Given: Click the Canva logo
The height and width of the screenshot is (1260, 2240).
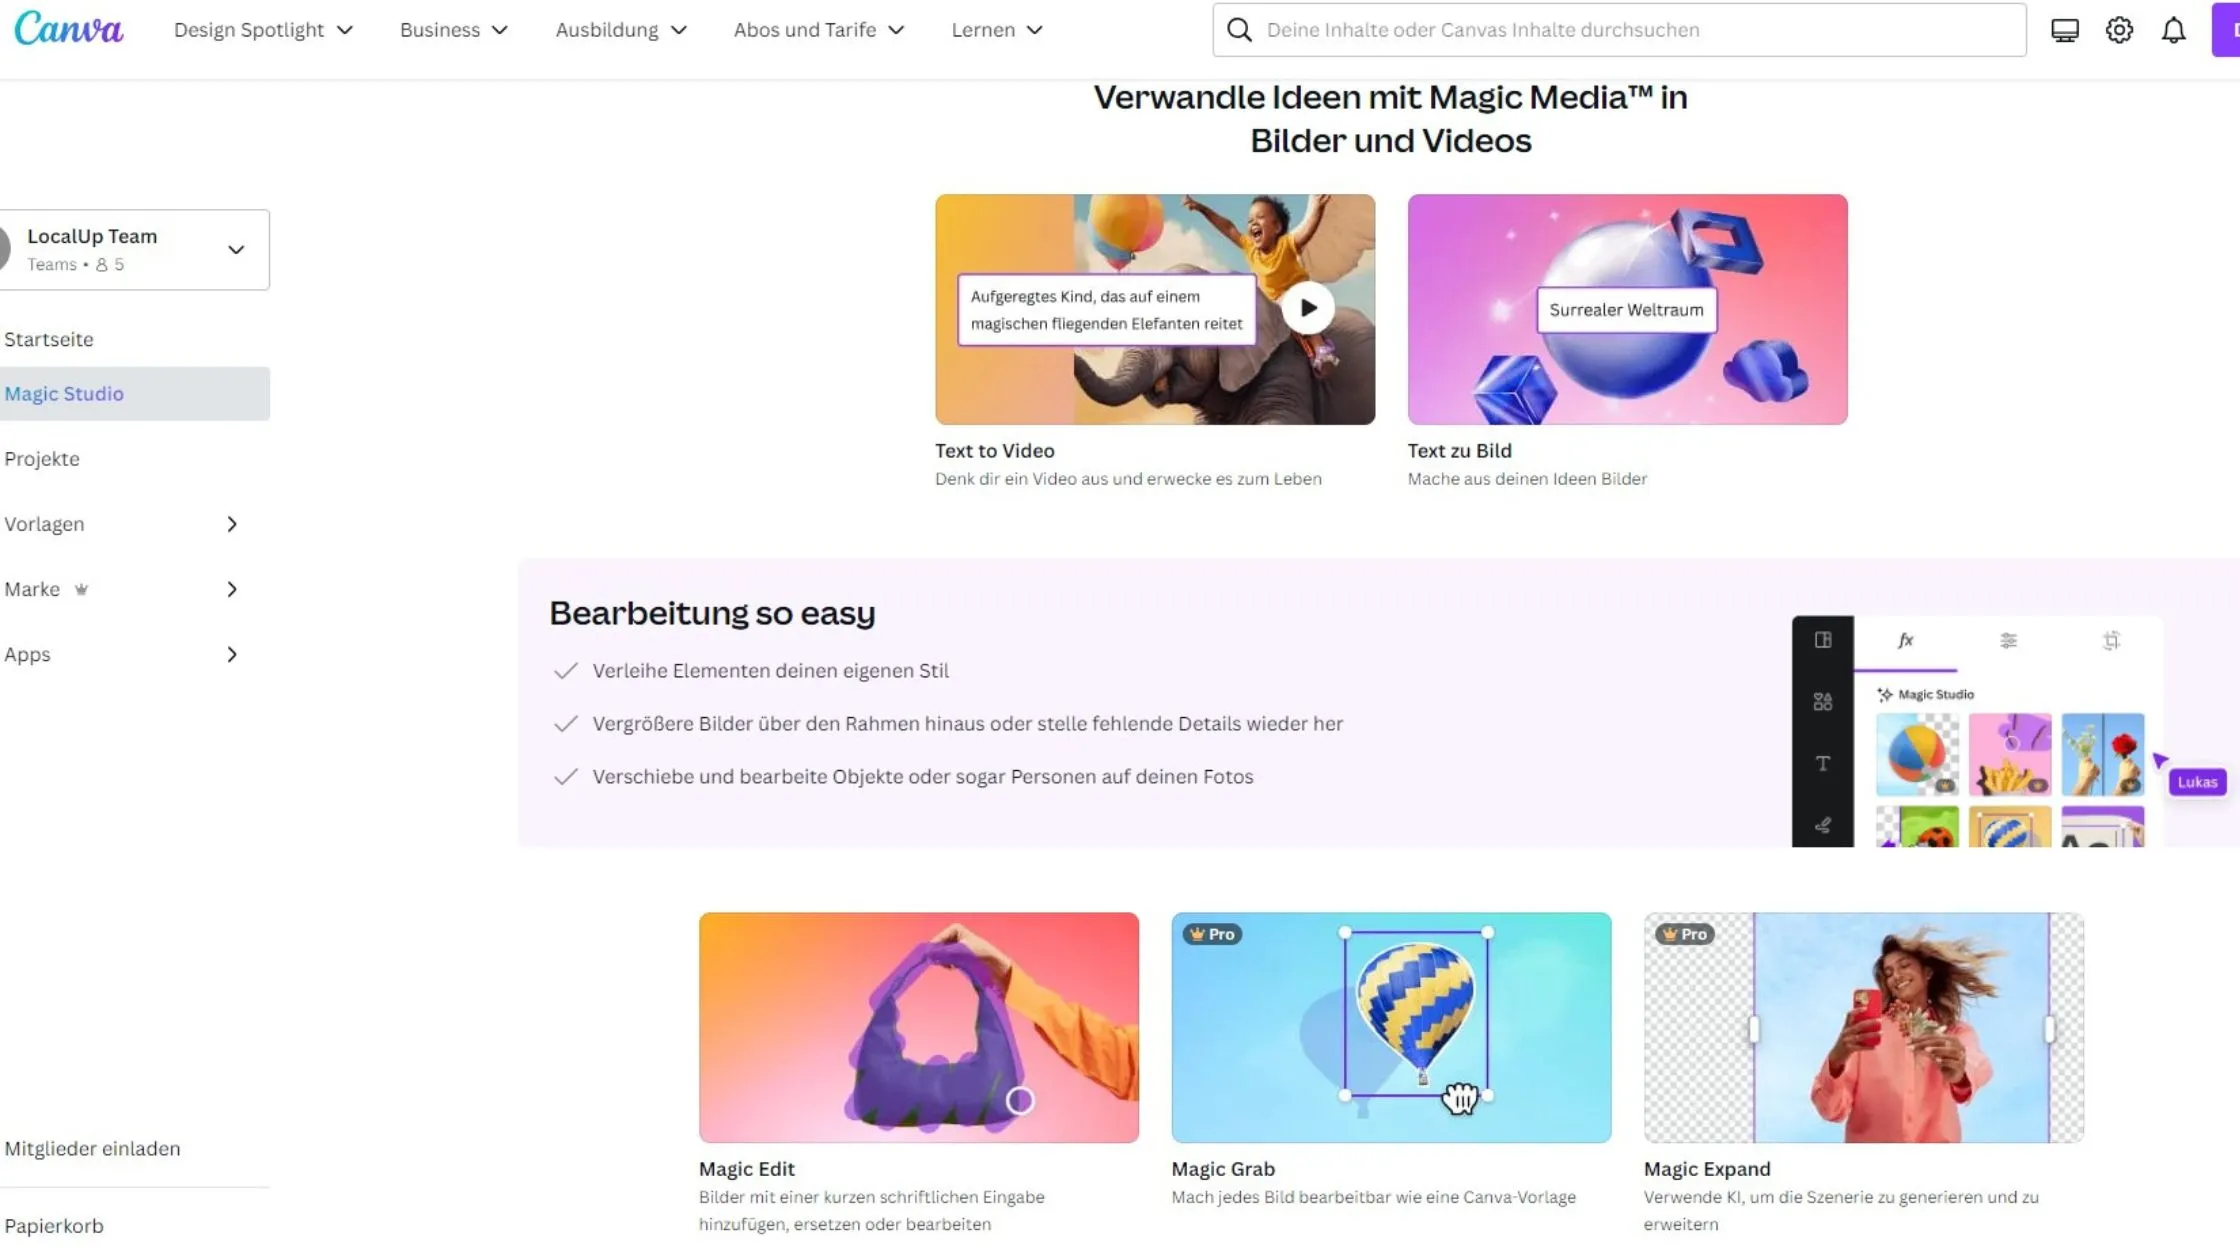Looking at the screenshot, I should pyautogui.click(x=68, y=29).
